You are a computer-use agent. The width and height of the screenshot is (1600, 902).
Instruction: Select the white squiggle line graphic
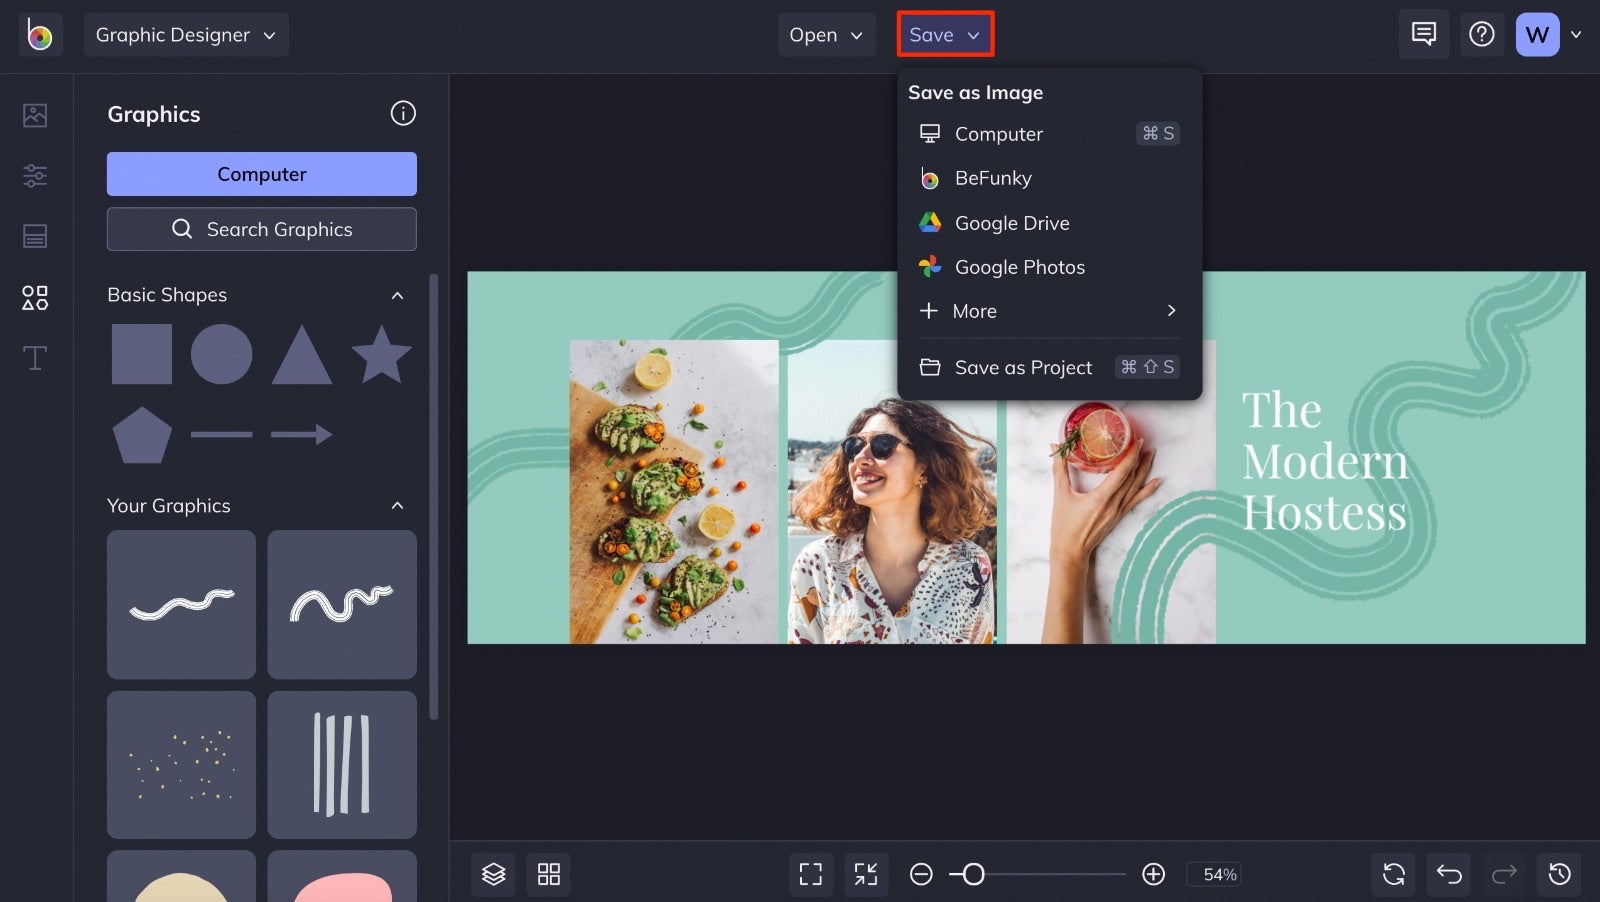coord(180,604)
